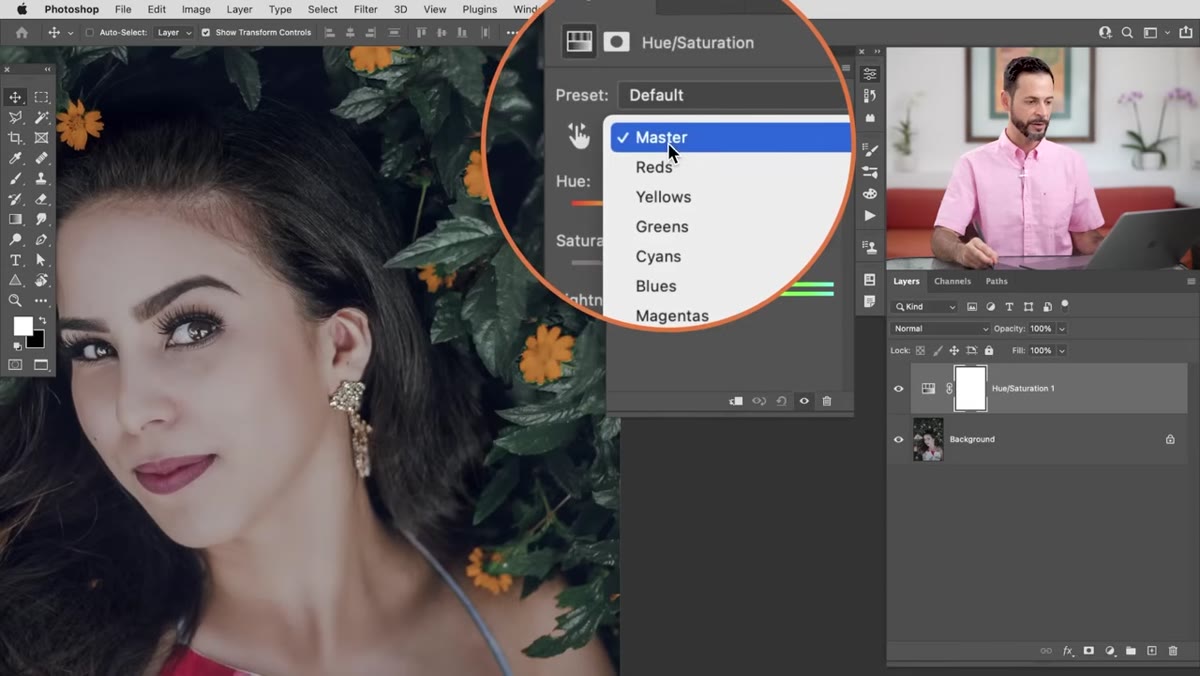Delete layer using Layers panel trash
The width and height of the screenshot is (1200, 676).
pos(1173,651)
